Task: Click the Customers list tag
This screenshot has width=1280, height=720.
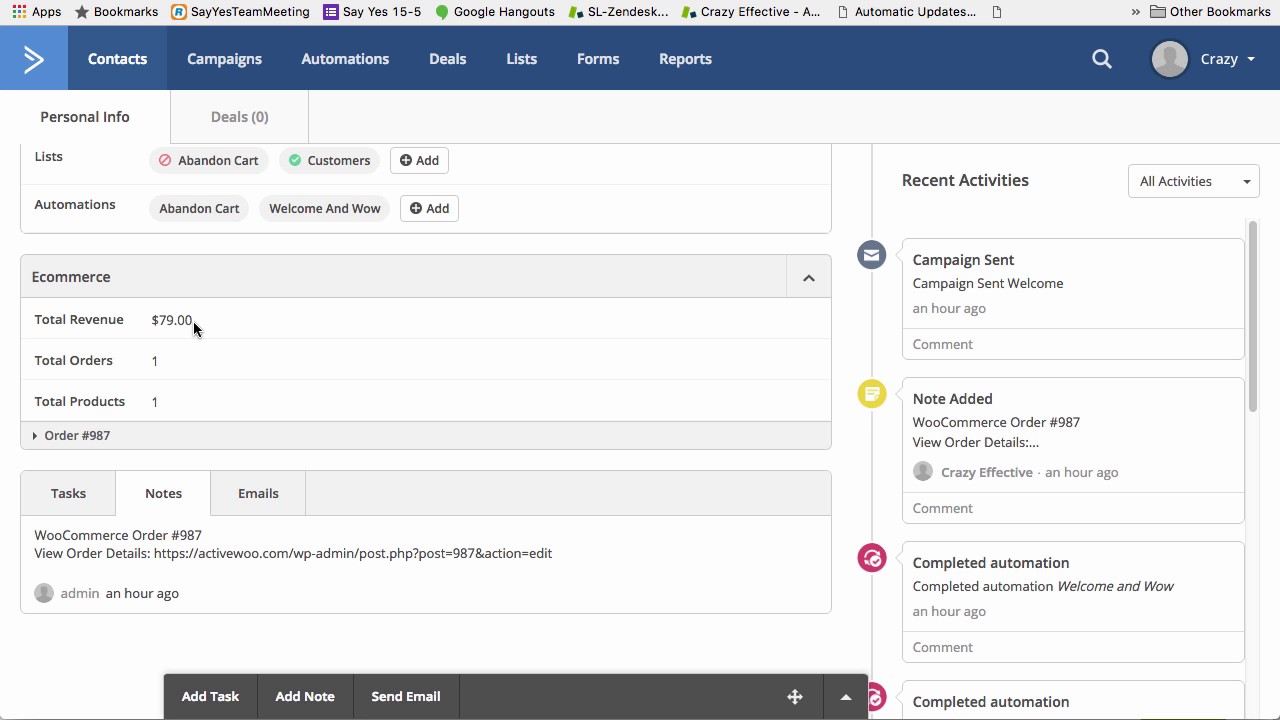Action: (x=330, y=160)
